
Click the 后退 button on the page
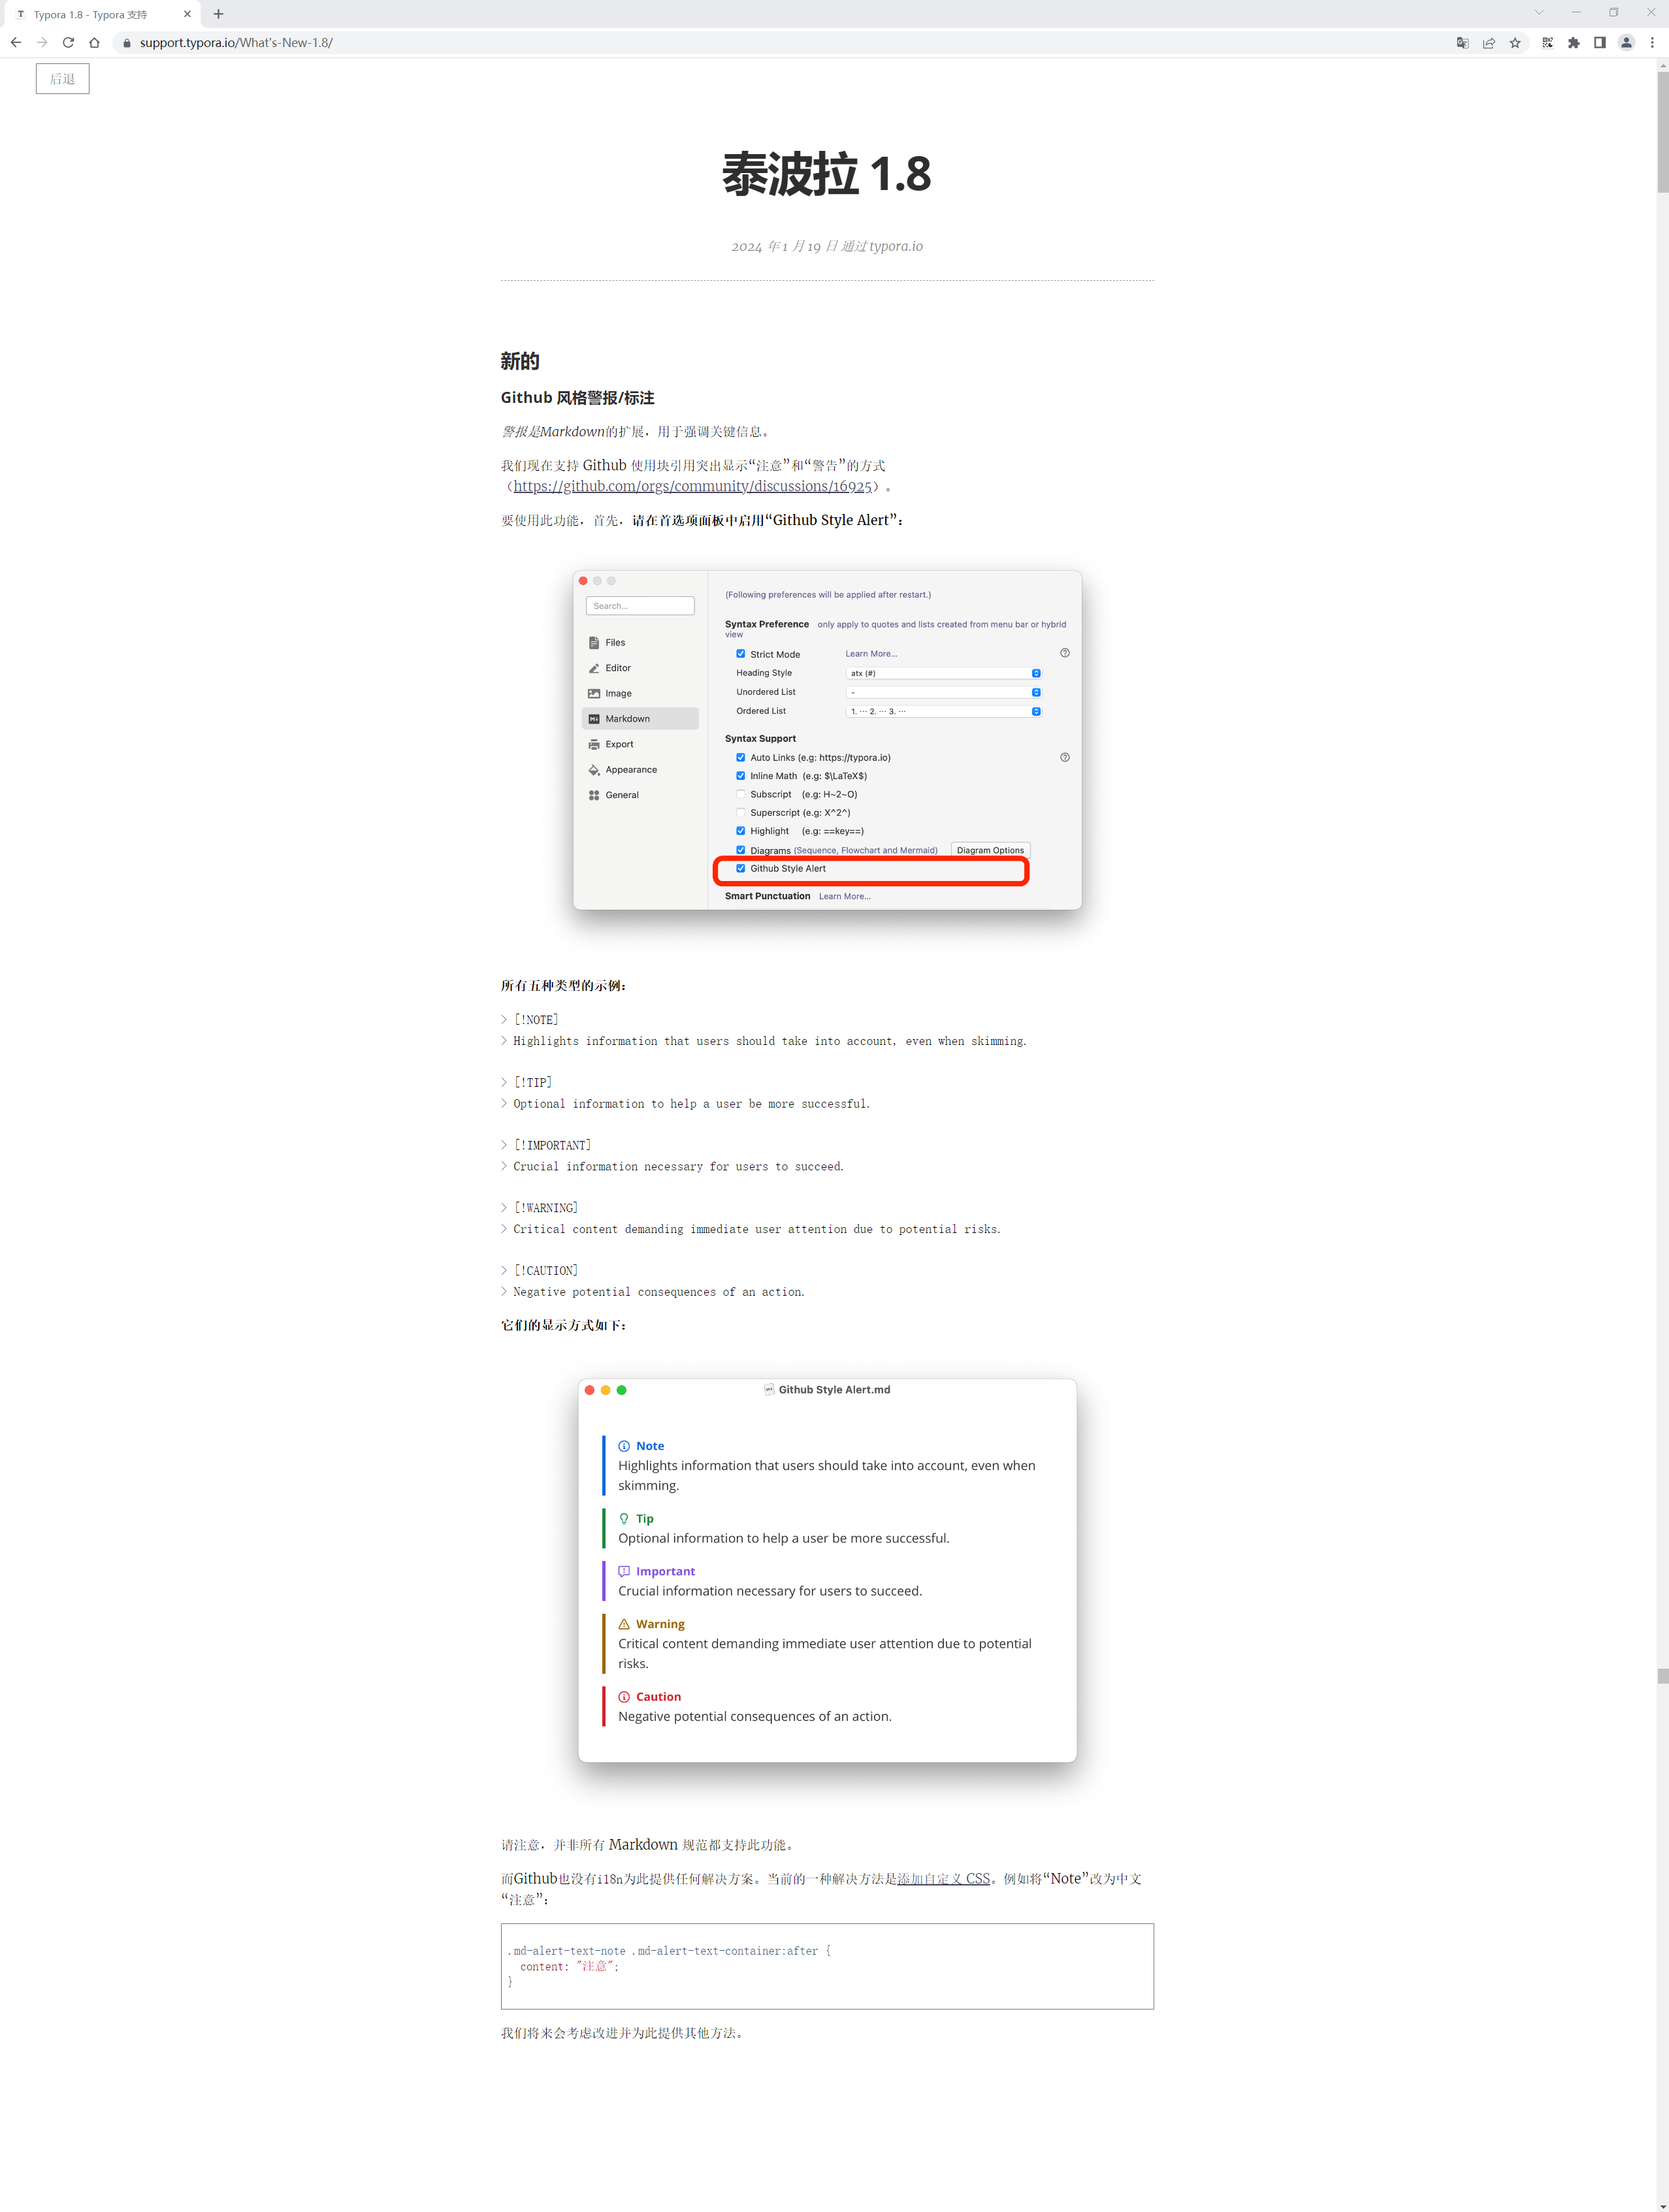coord(62,79)
